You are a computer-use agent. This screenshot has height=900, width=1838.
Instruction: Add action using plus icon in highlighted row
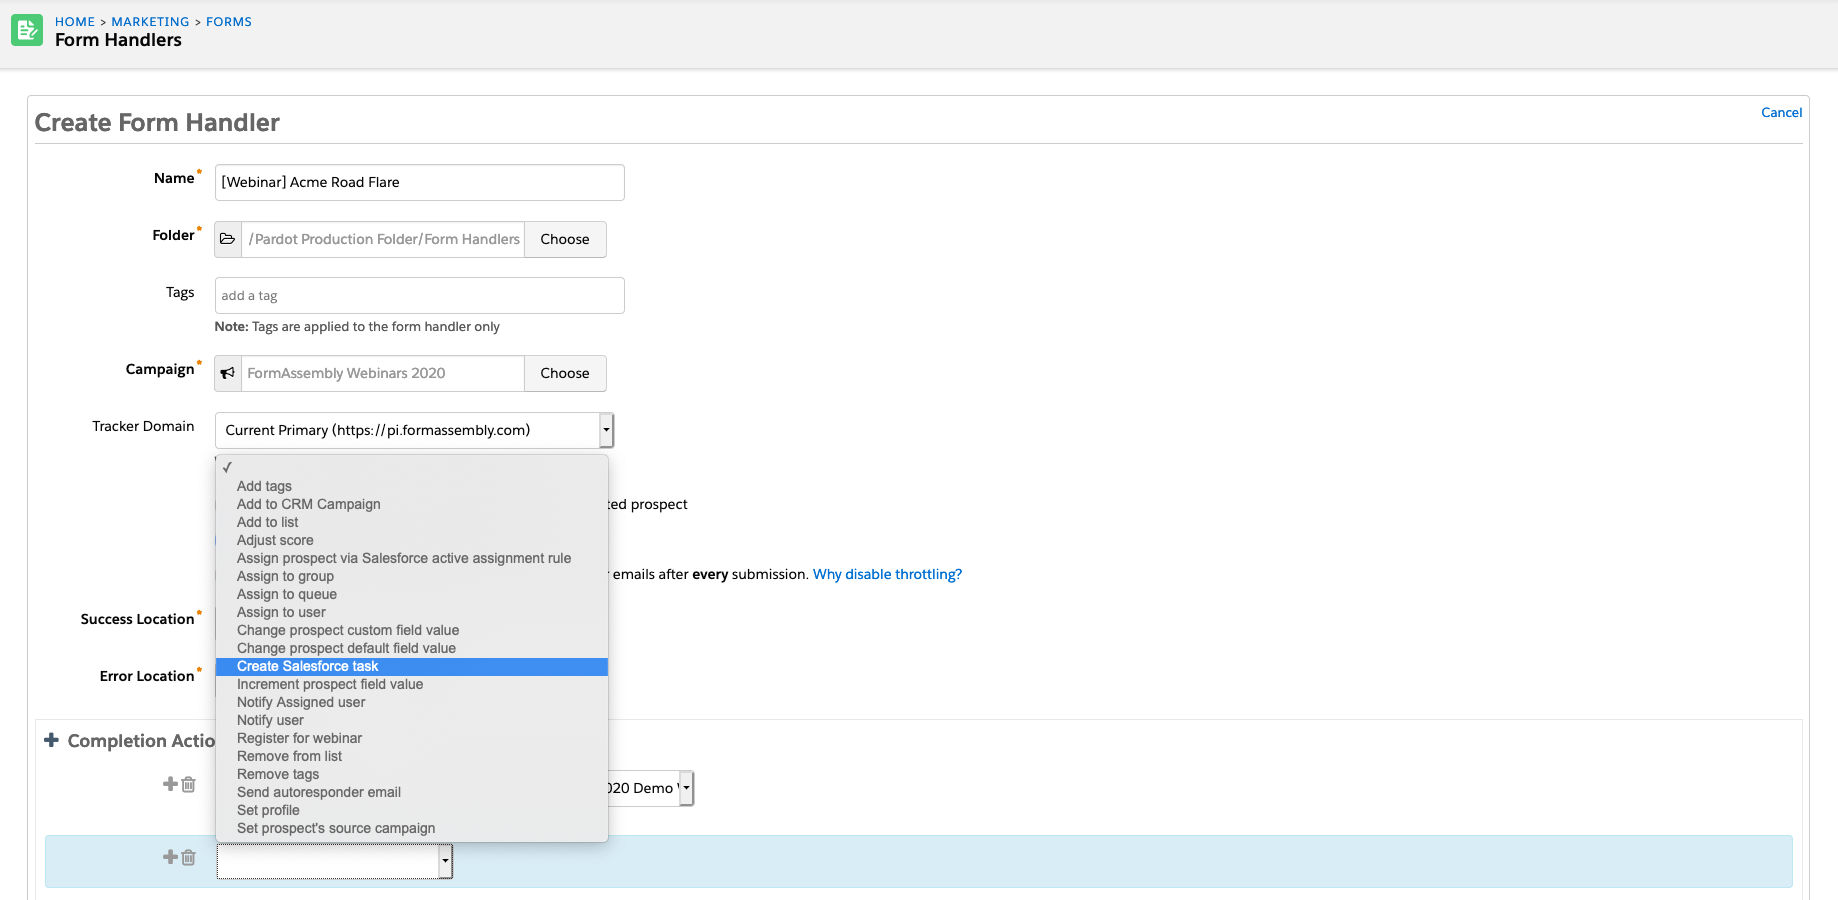170,857
